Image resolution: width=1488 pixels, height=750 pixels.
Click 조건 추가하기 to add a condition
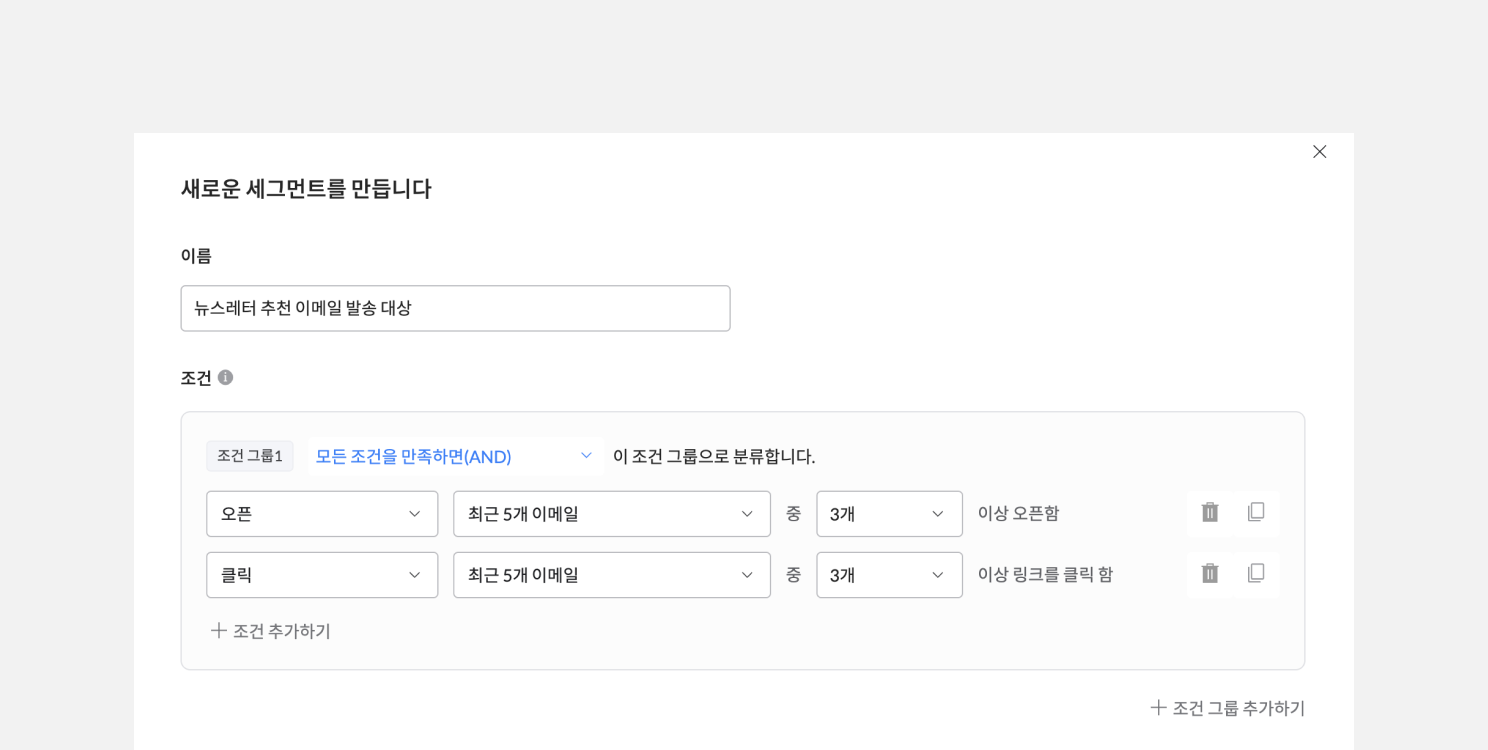click(x=270, y=631)
